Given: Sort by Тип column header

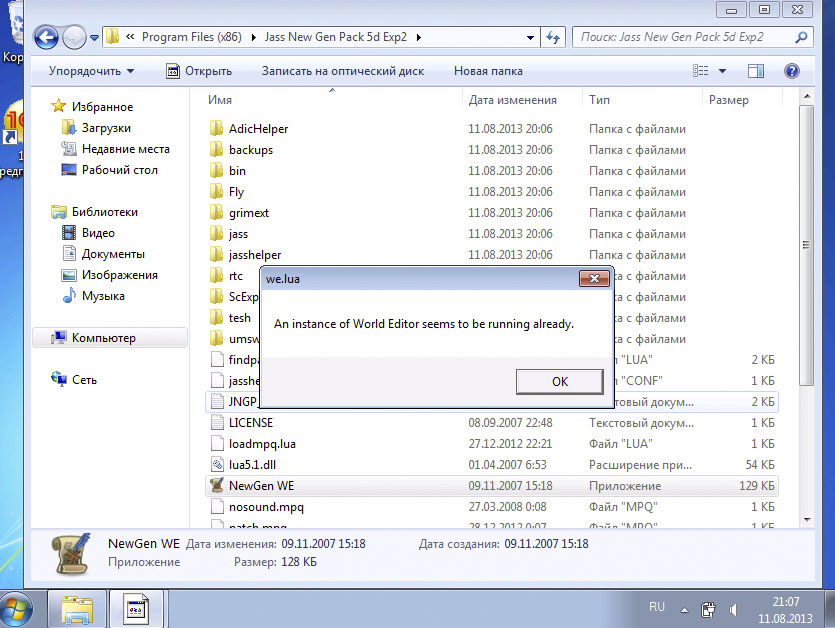Looking at the screenshot, I should point(599,100).
